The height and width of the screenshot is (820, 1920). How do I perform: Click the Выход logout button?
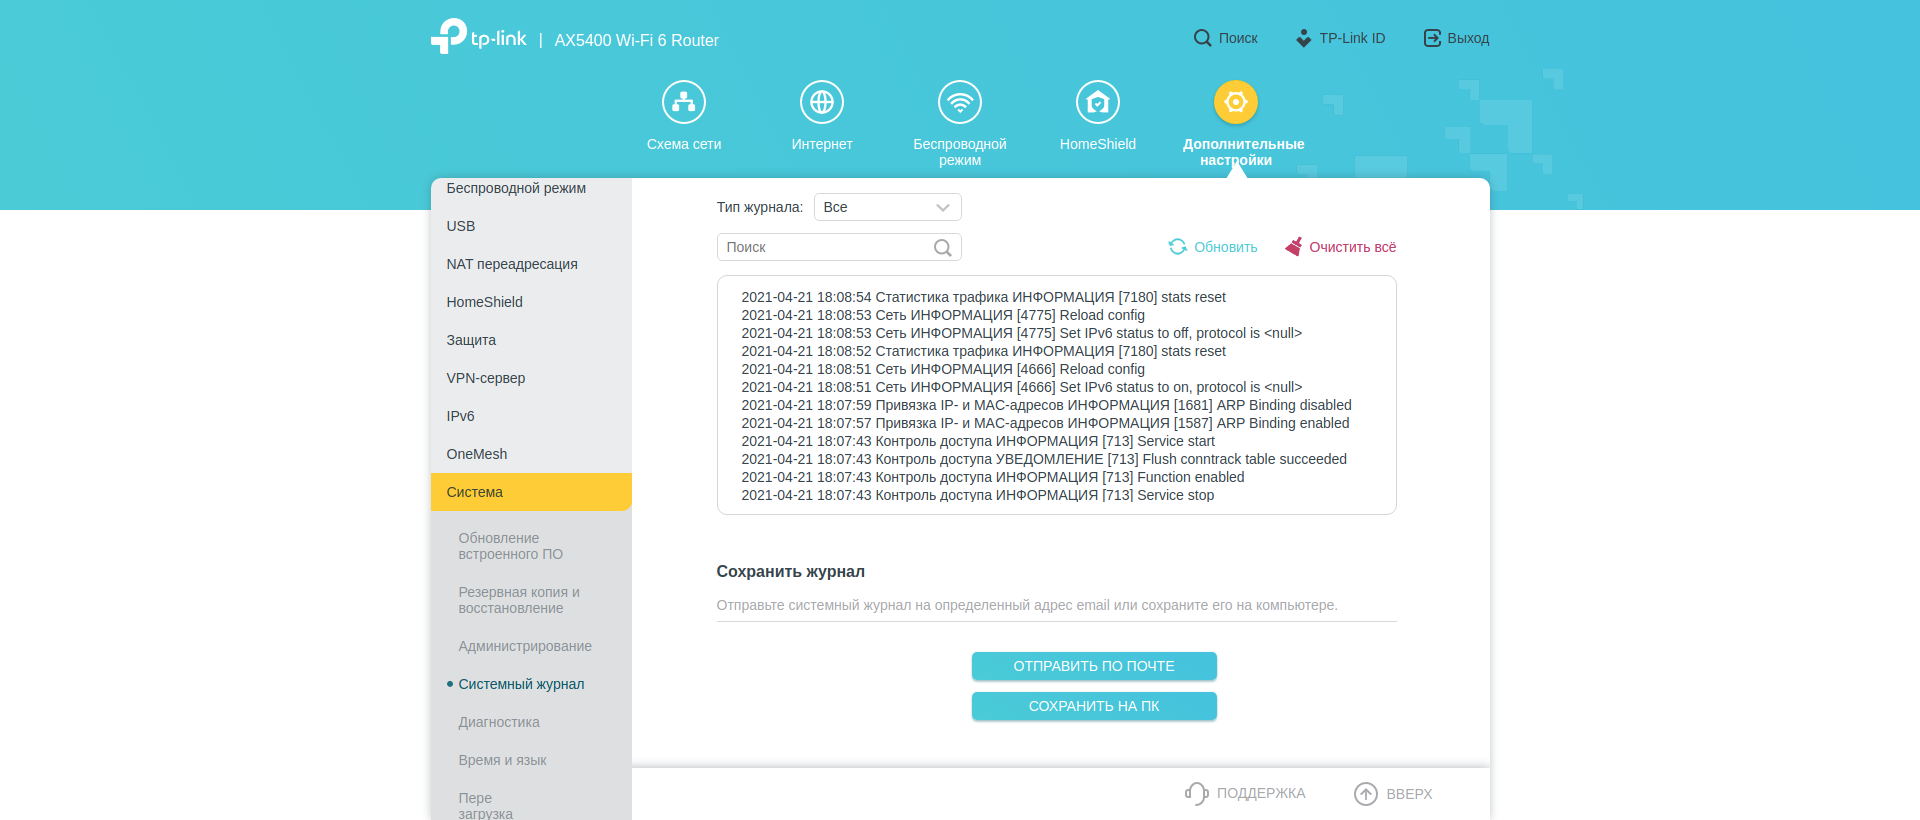(x=1456, y=38)
